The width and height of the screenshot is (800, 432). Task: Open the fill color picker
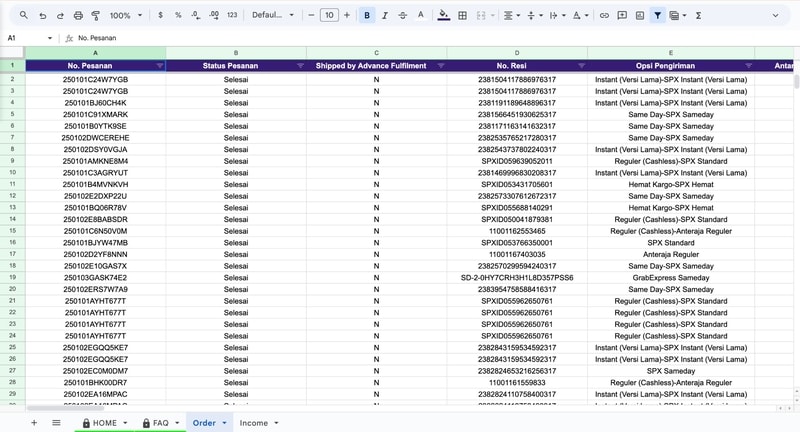coord(444,16)
